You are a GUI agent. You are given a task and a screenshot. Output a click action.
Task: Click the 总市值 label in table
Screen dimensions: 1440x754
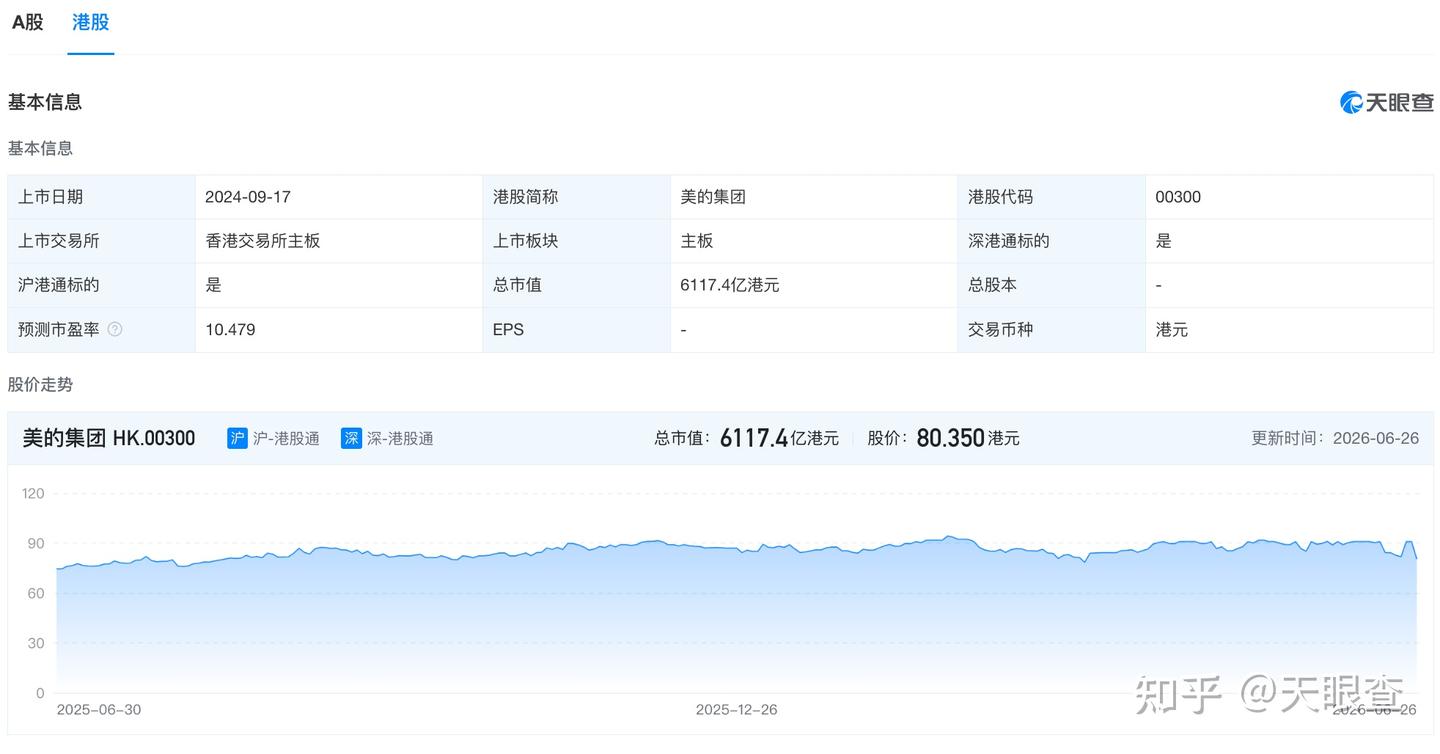click(x=518, y=285)
